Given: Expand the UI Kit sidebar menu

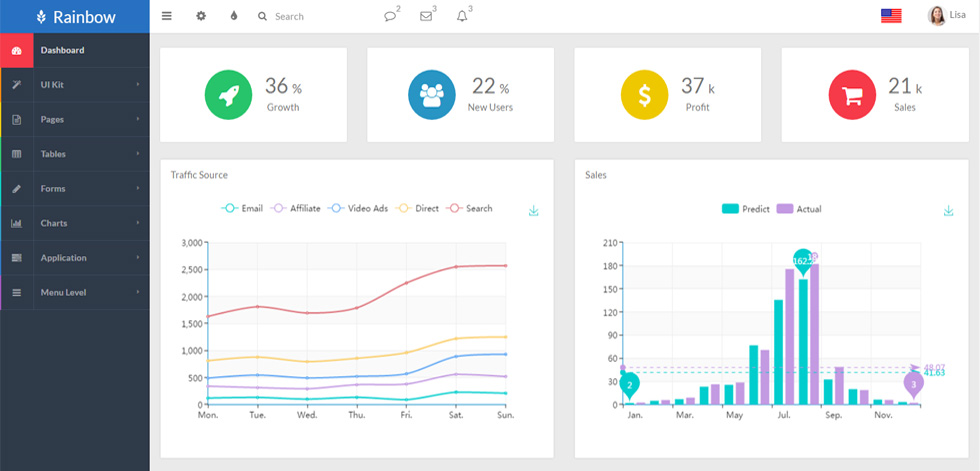Looking at the screenshot, I should click(75, 84).
